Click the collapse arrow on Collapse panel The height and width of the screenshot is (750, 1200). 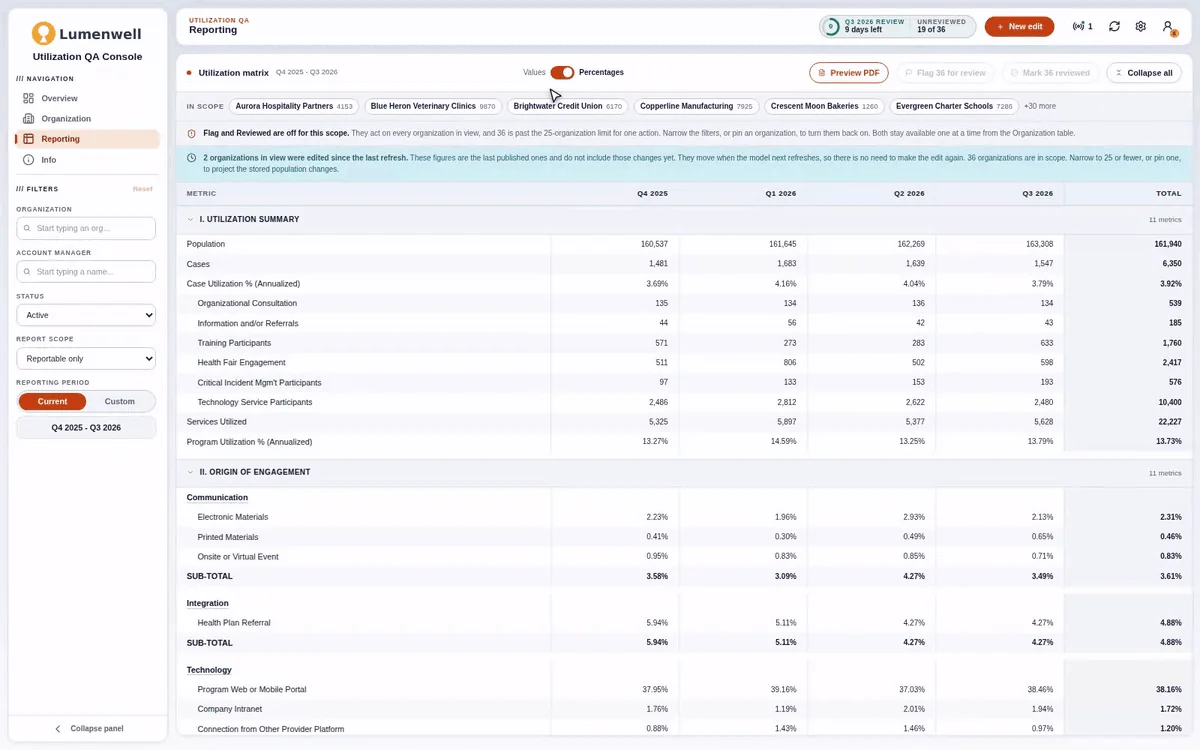pyautogui.click(x=58, y=729)
